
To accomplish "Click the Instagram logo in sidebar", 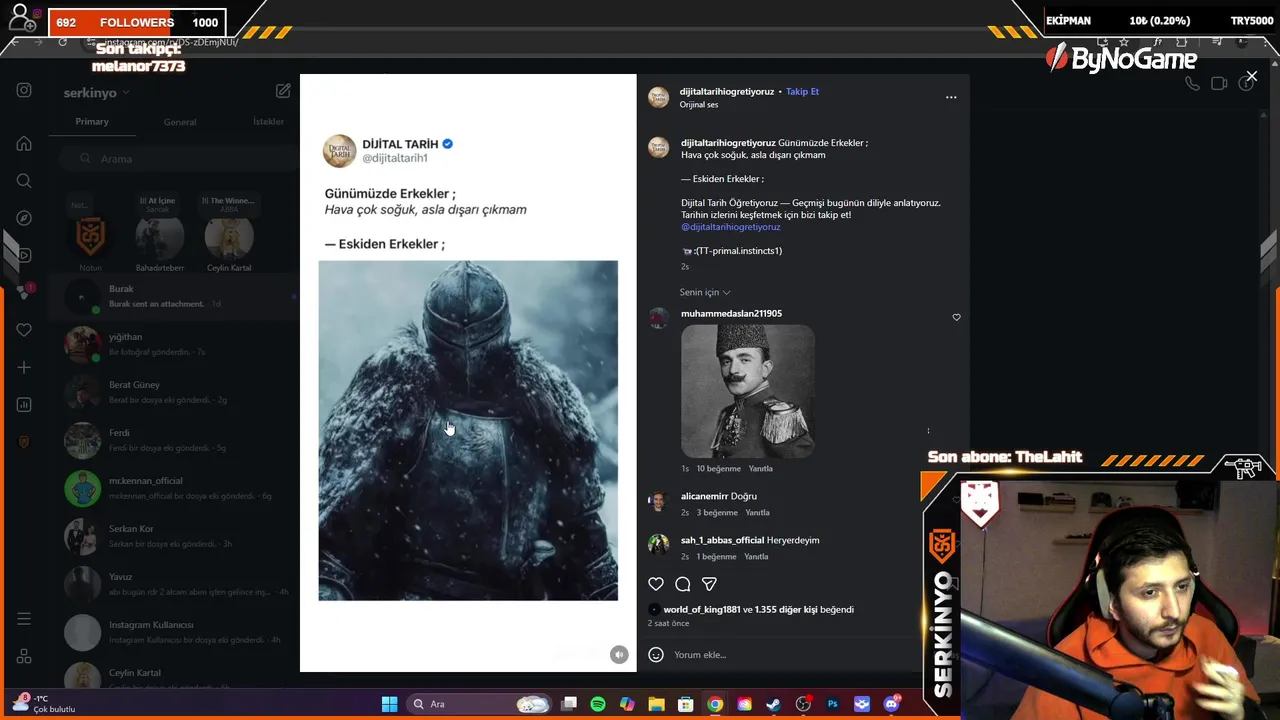I will (24, 90).
